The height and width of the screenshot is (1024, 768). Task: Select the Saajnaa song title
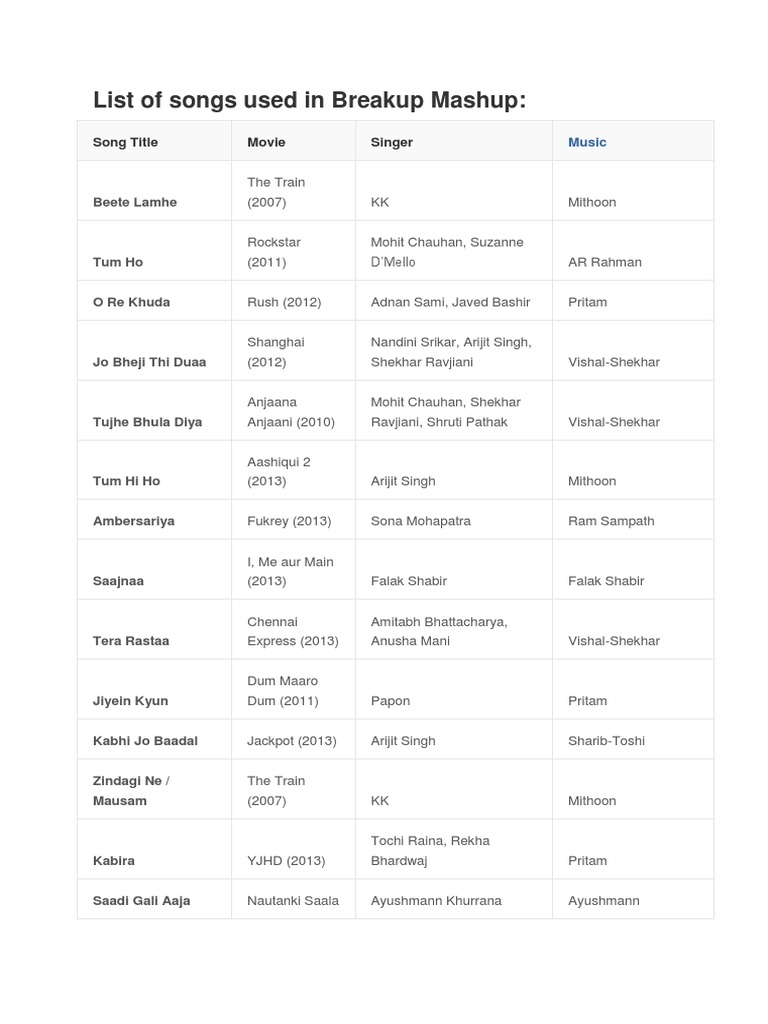118,581
